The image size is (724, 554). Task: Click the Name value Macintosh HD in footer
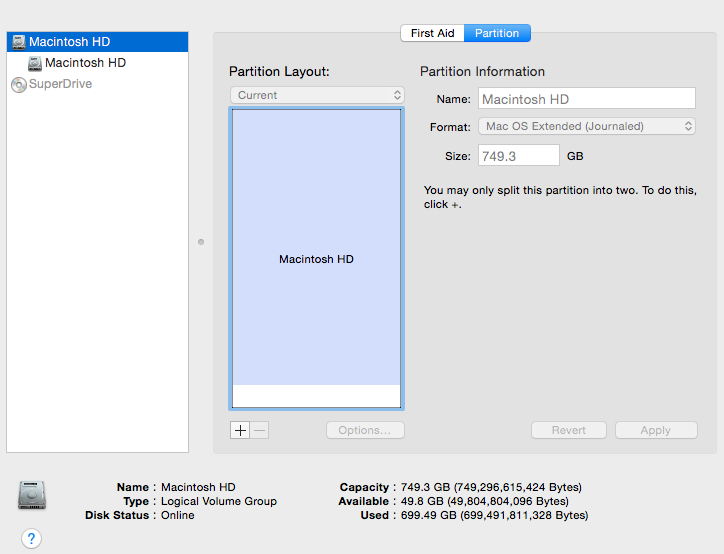(198, 488)
